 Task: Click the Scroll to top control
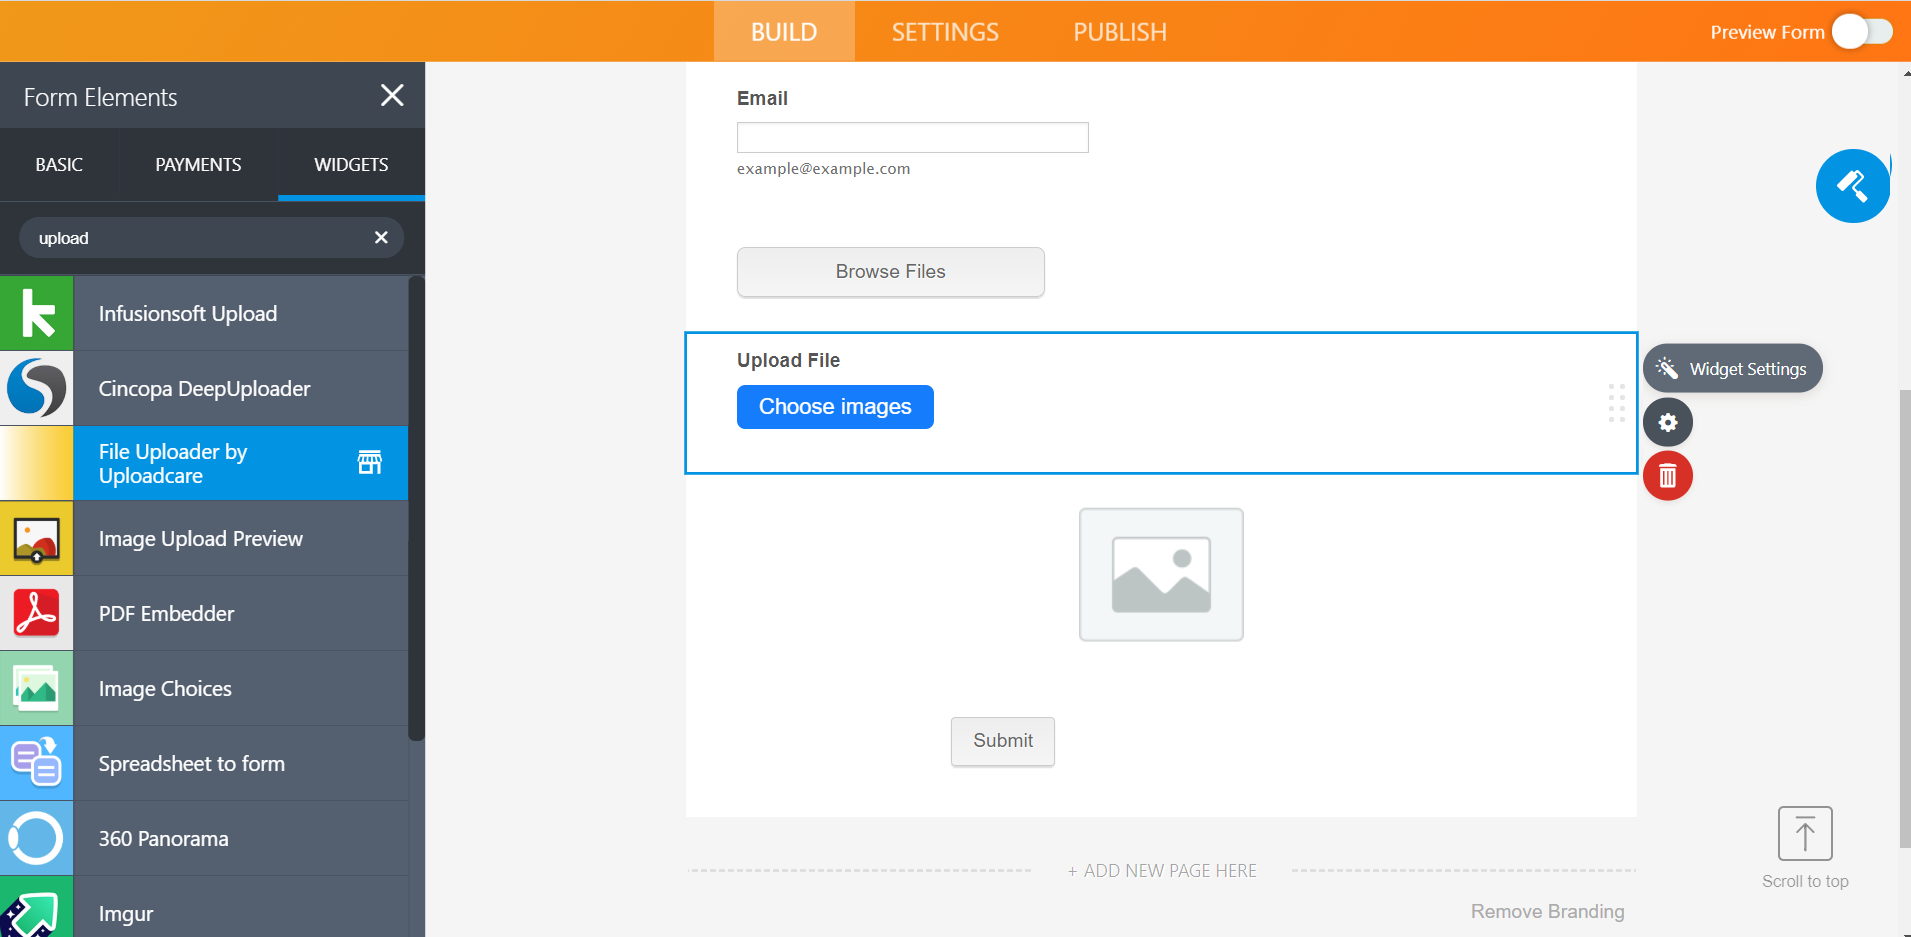pos(1804,833)
